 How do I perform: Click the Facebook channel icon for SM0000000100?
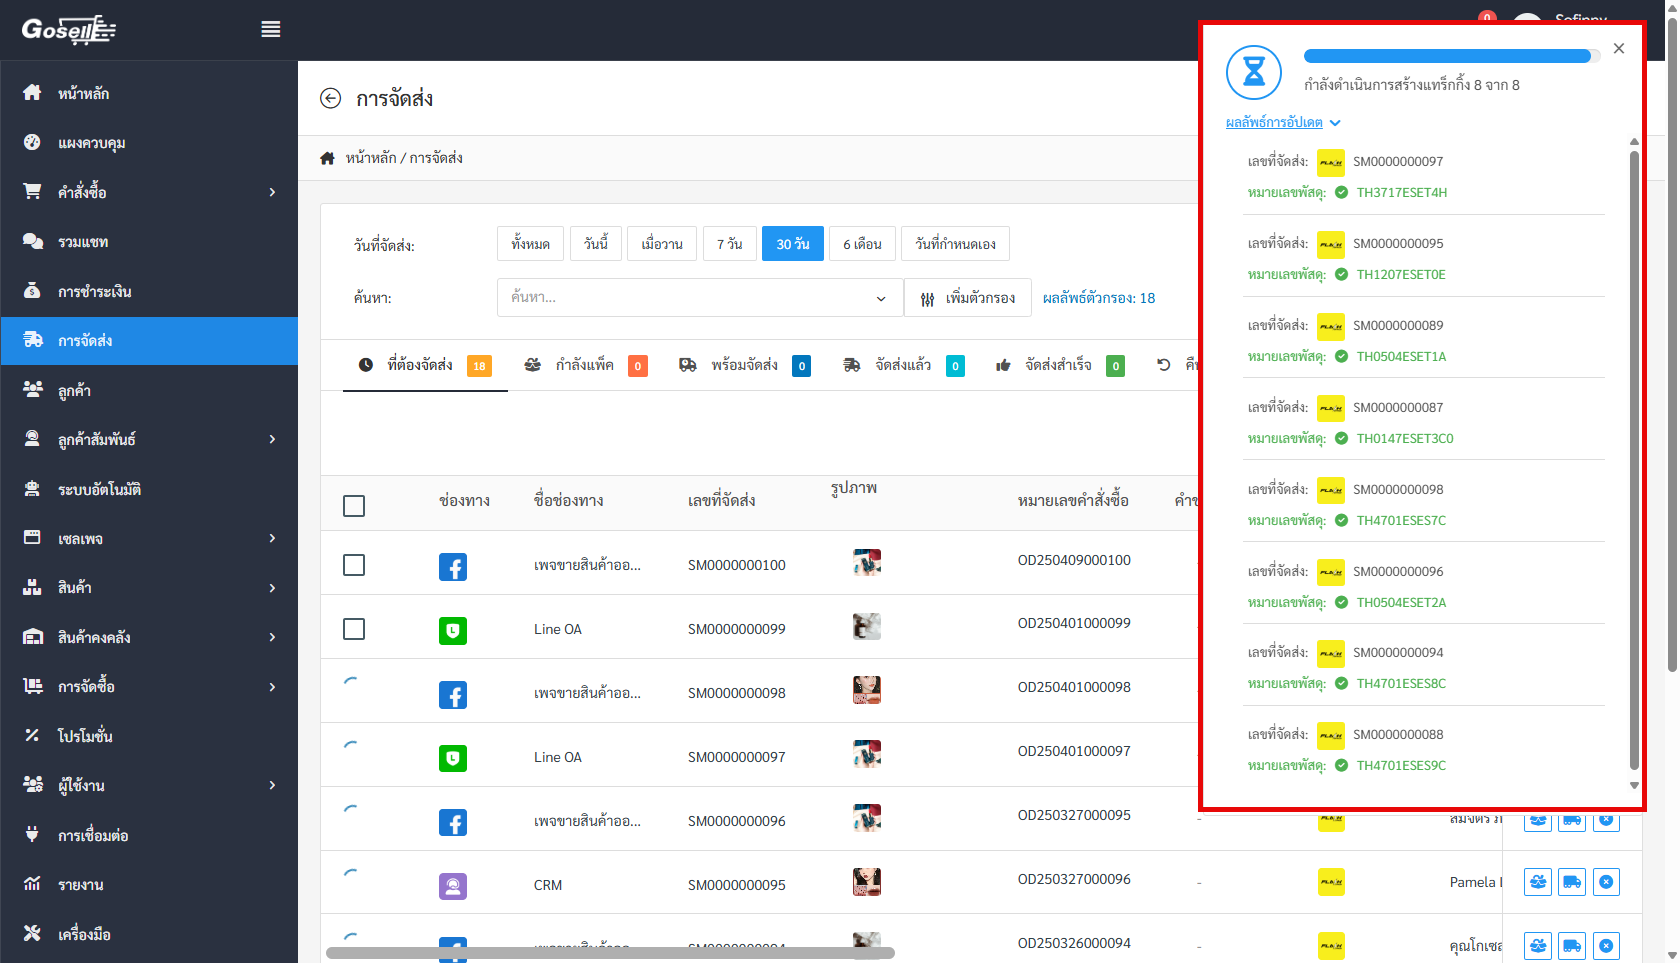tap(452, 567)
